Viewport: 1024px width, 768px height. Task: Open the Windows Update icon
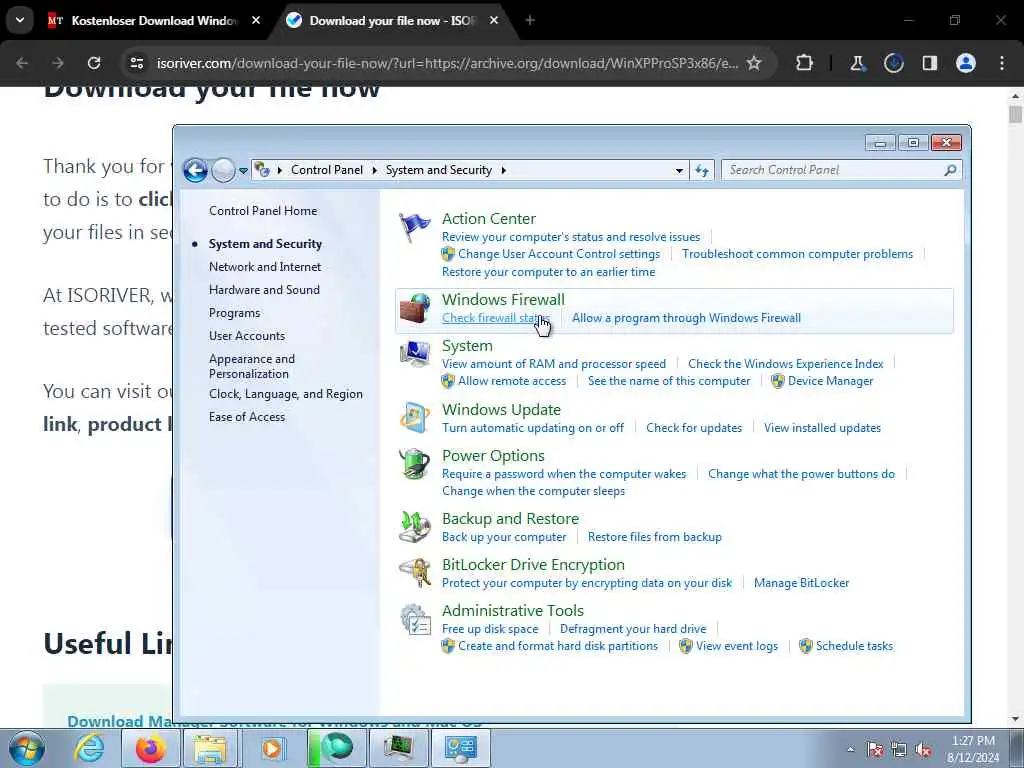click(x=415, y=418)
